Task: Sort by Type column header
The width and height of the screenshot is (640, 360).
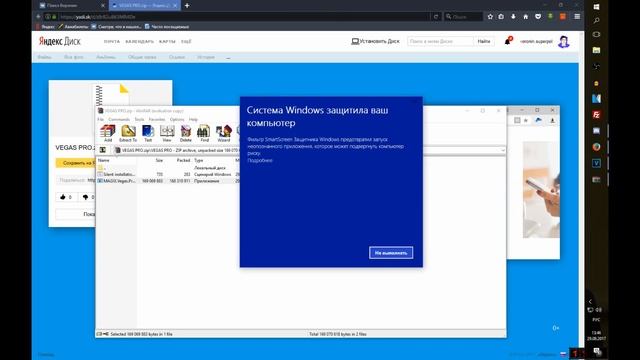Action: 199,160
